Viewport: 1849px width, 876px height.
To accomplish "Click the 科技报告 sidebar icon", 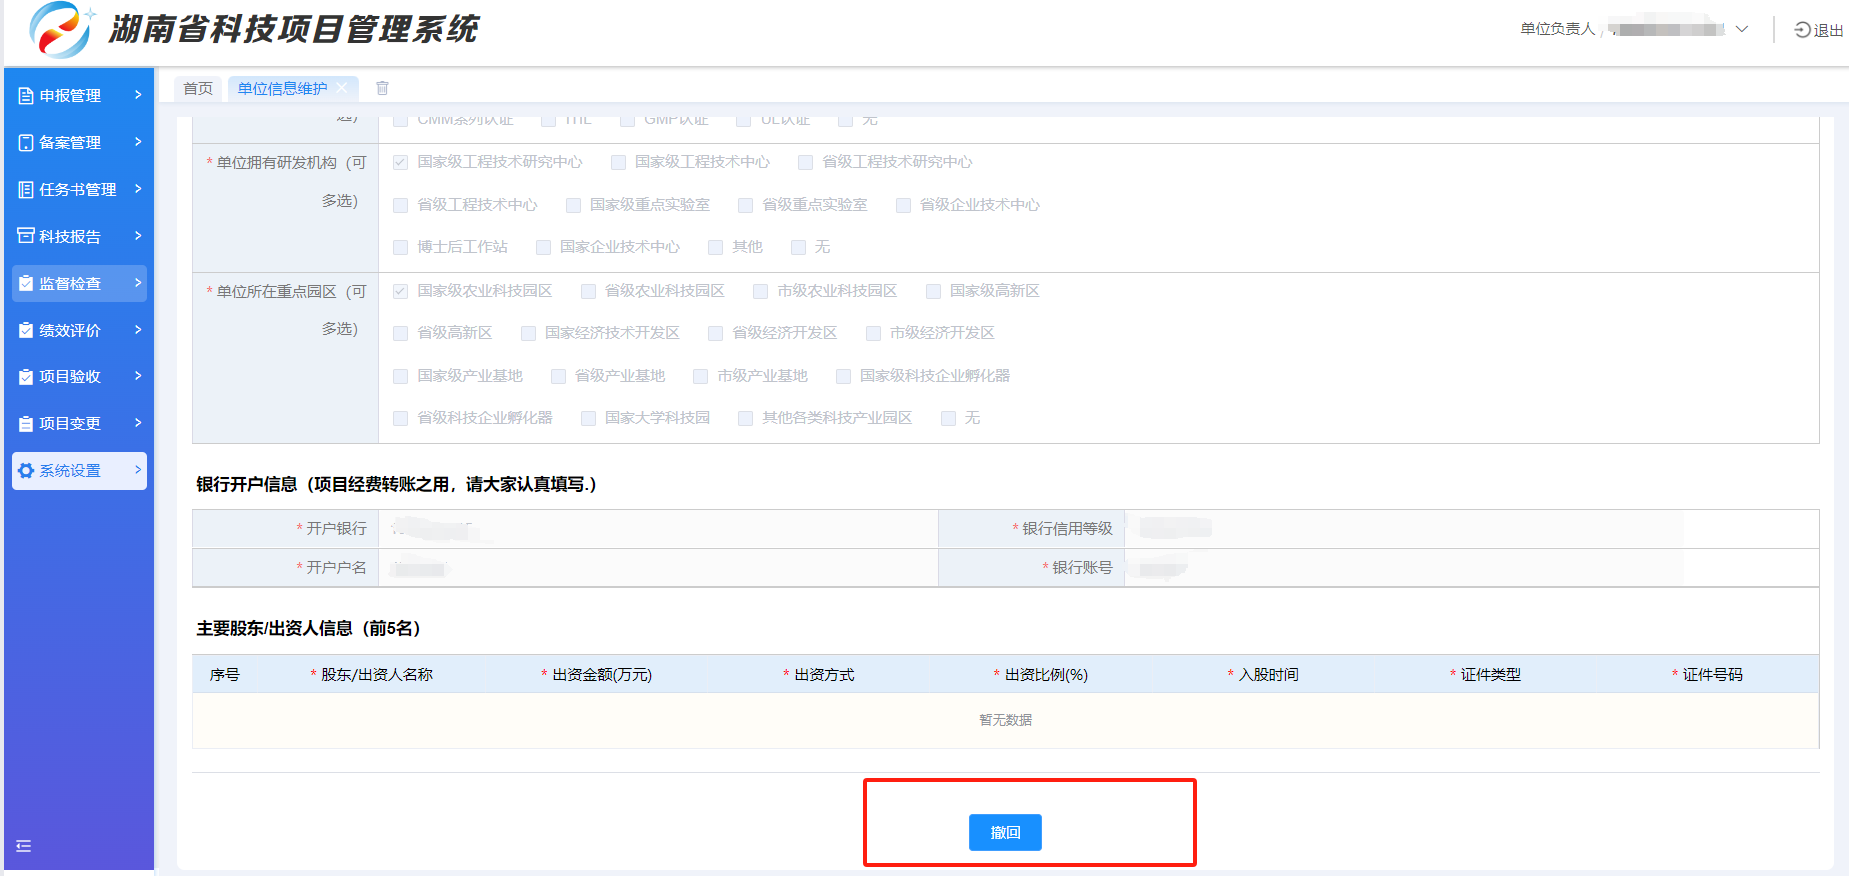I will pyautogui.click(x=26, y=236).
